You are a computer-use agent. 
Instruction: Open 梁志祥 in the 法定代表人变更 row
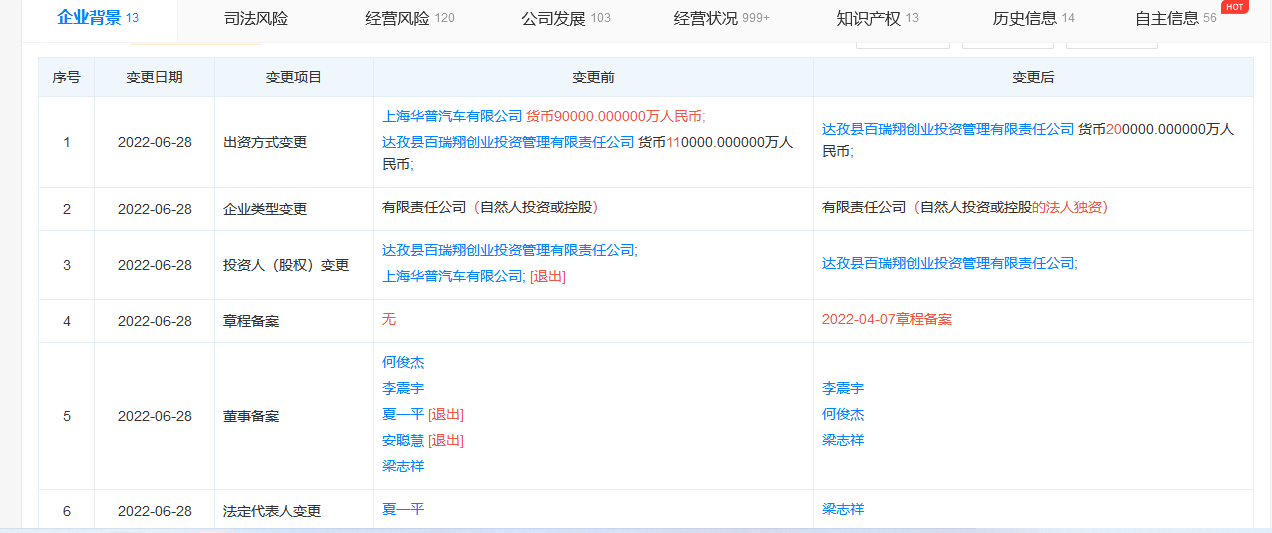coord(843,509)
